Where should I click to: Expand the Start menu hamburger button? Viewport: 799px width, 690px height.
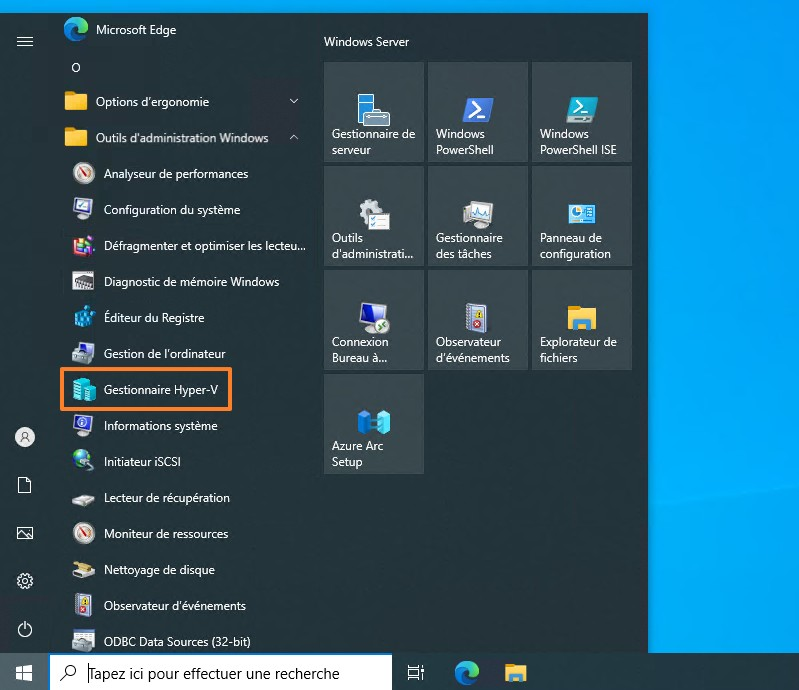[x=25, y=41]
